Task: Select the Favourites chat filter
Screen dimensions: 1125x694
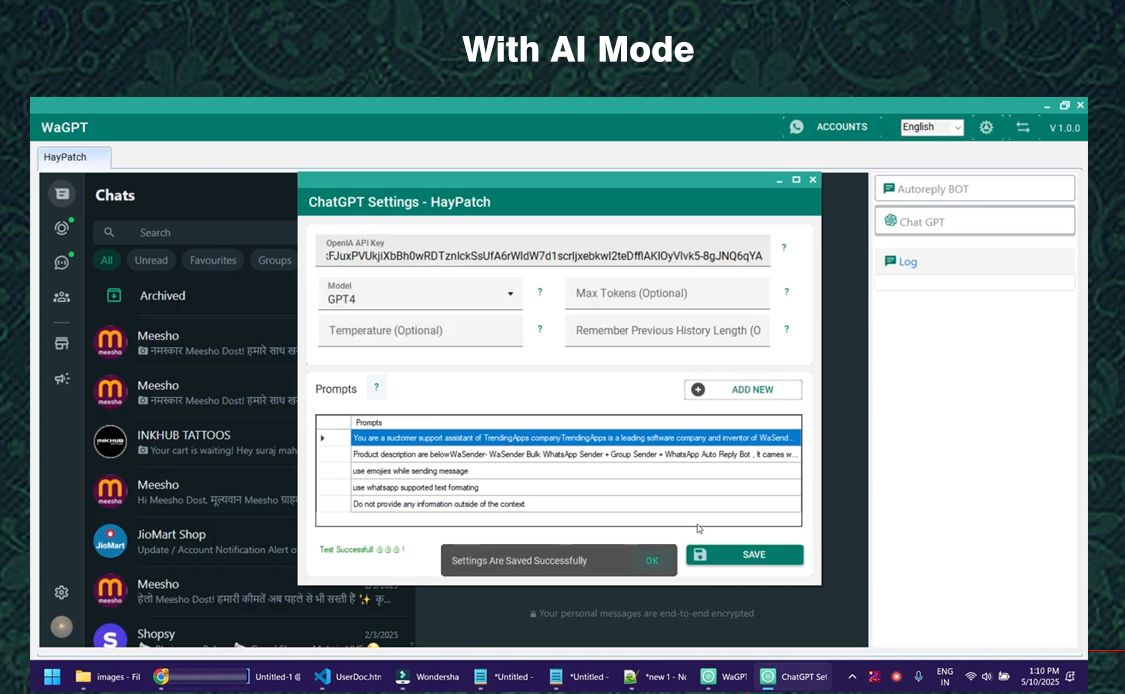Action: pyautogui.click(x=213, y=261)
